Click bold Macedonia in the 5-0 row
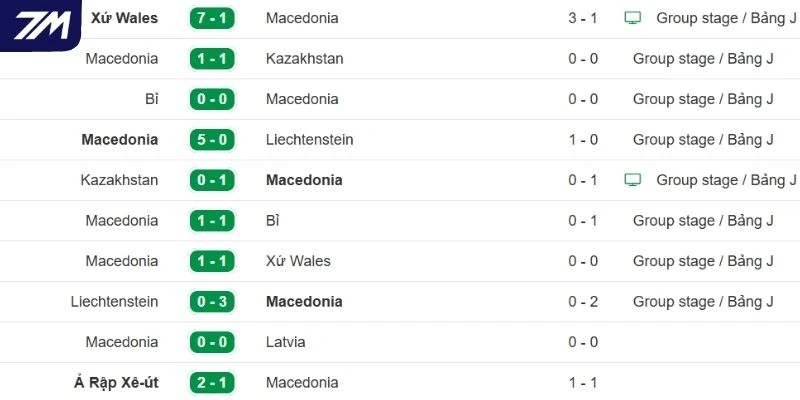 (x=120, y=139)
